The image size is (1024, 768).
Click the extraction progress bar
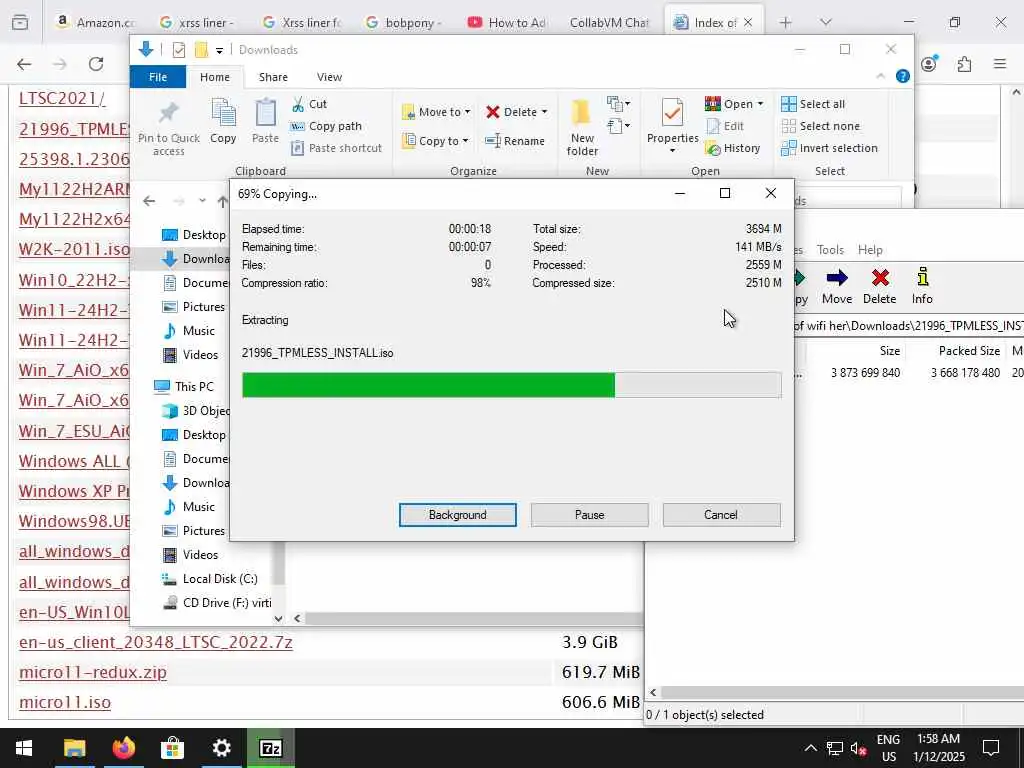click(x=511, y=385)
